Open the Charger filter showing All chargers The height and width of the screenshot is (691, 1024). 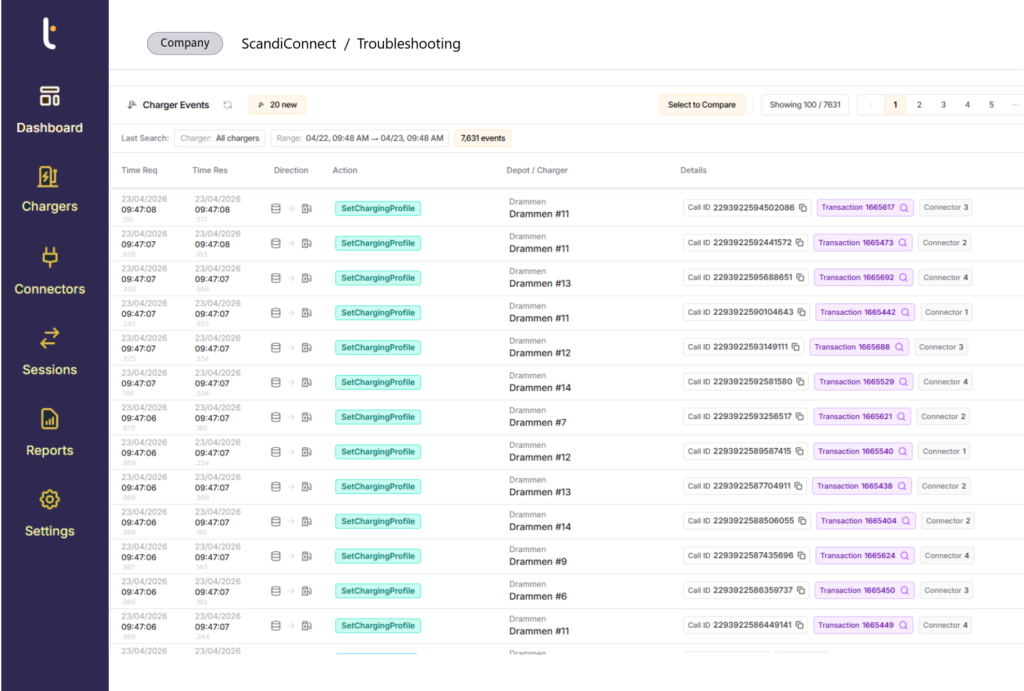click(219, 138)
